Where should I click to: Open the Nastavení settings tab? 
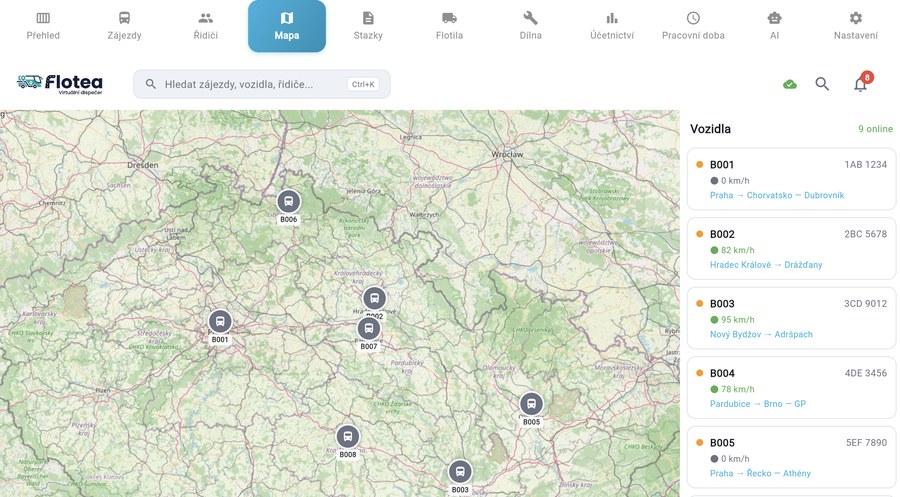tap(855, 26)
